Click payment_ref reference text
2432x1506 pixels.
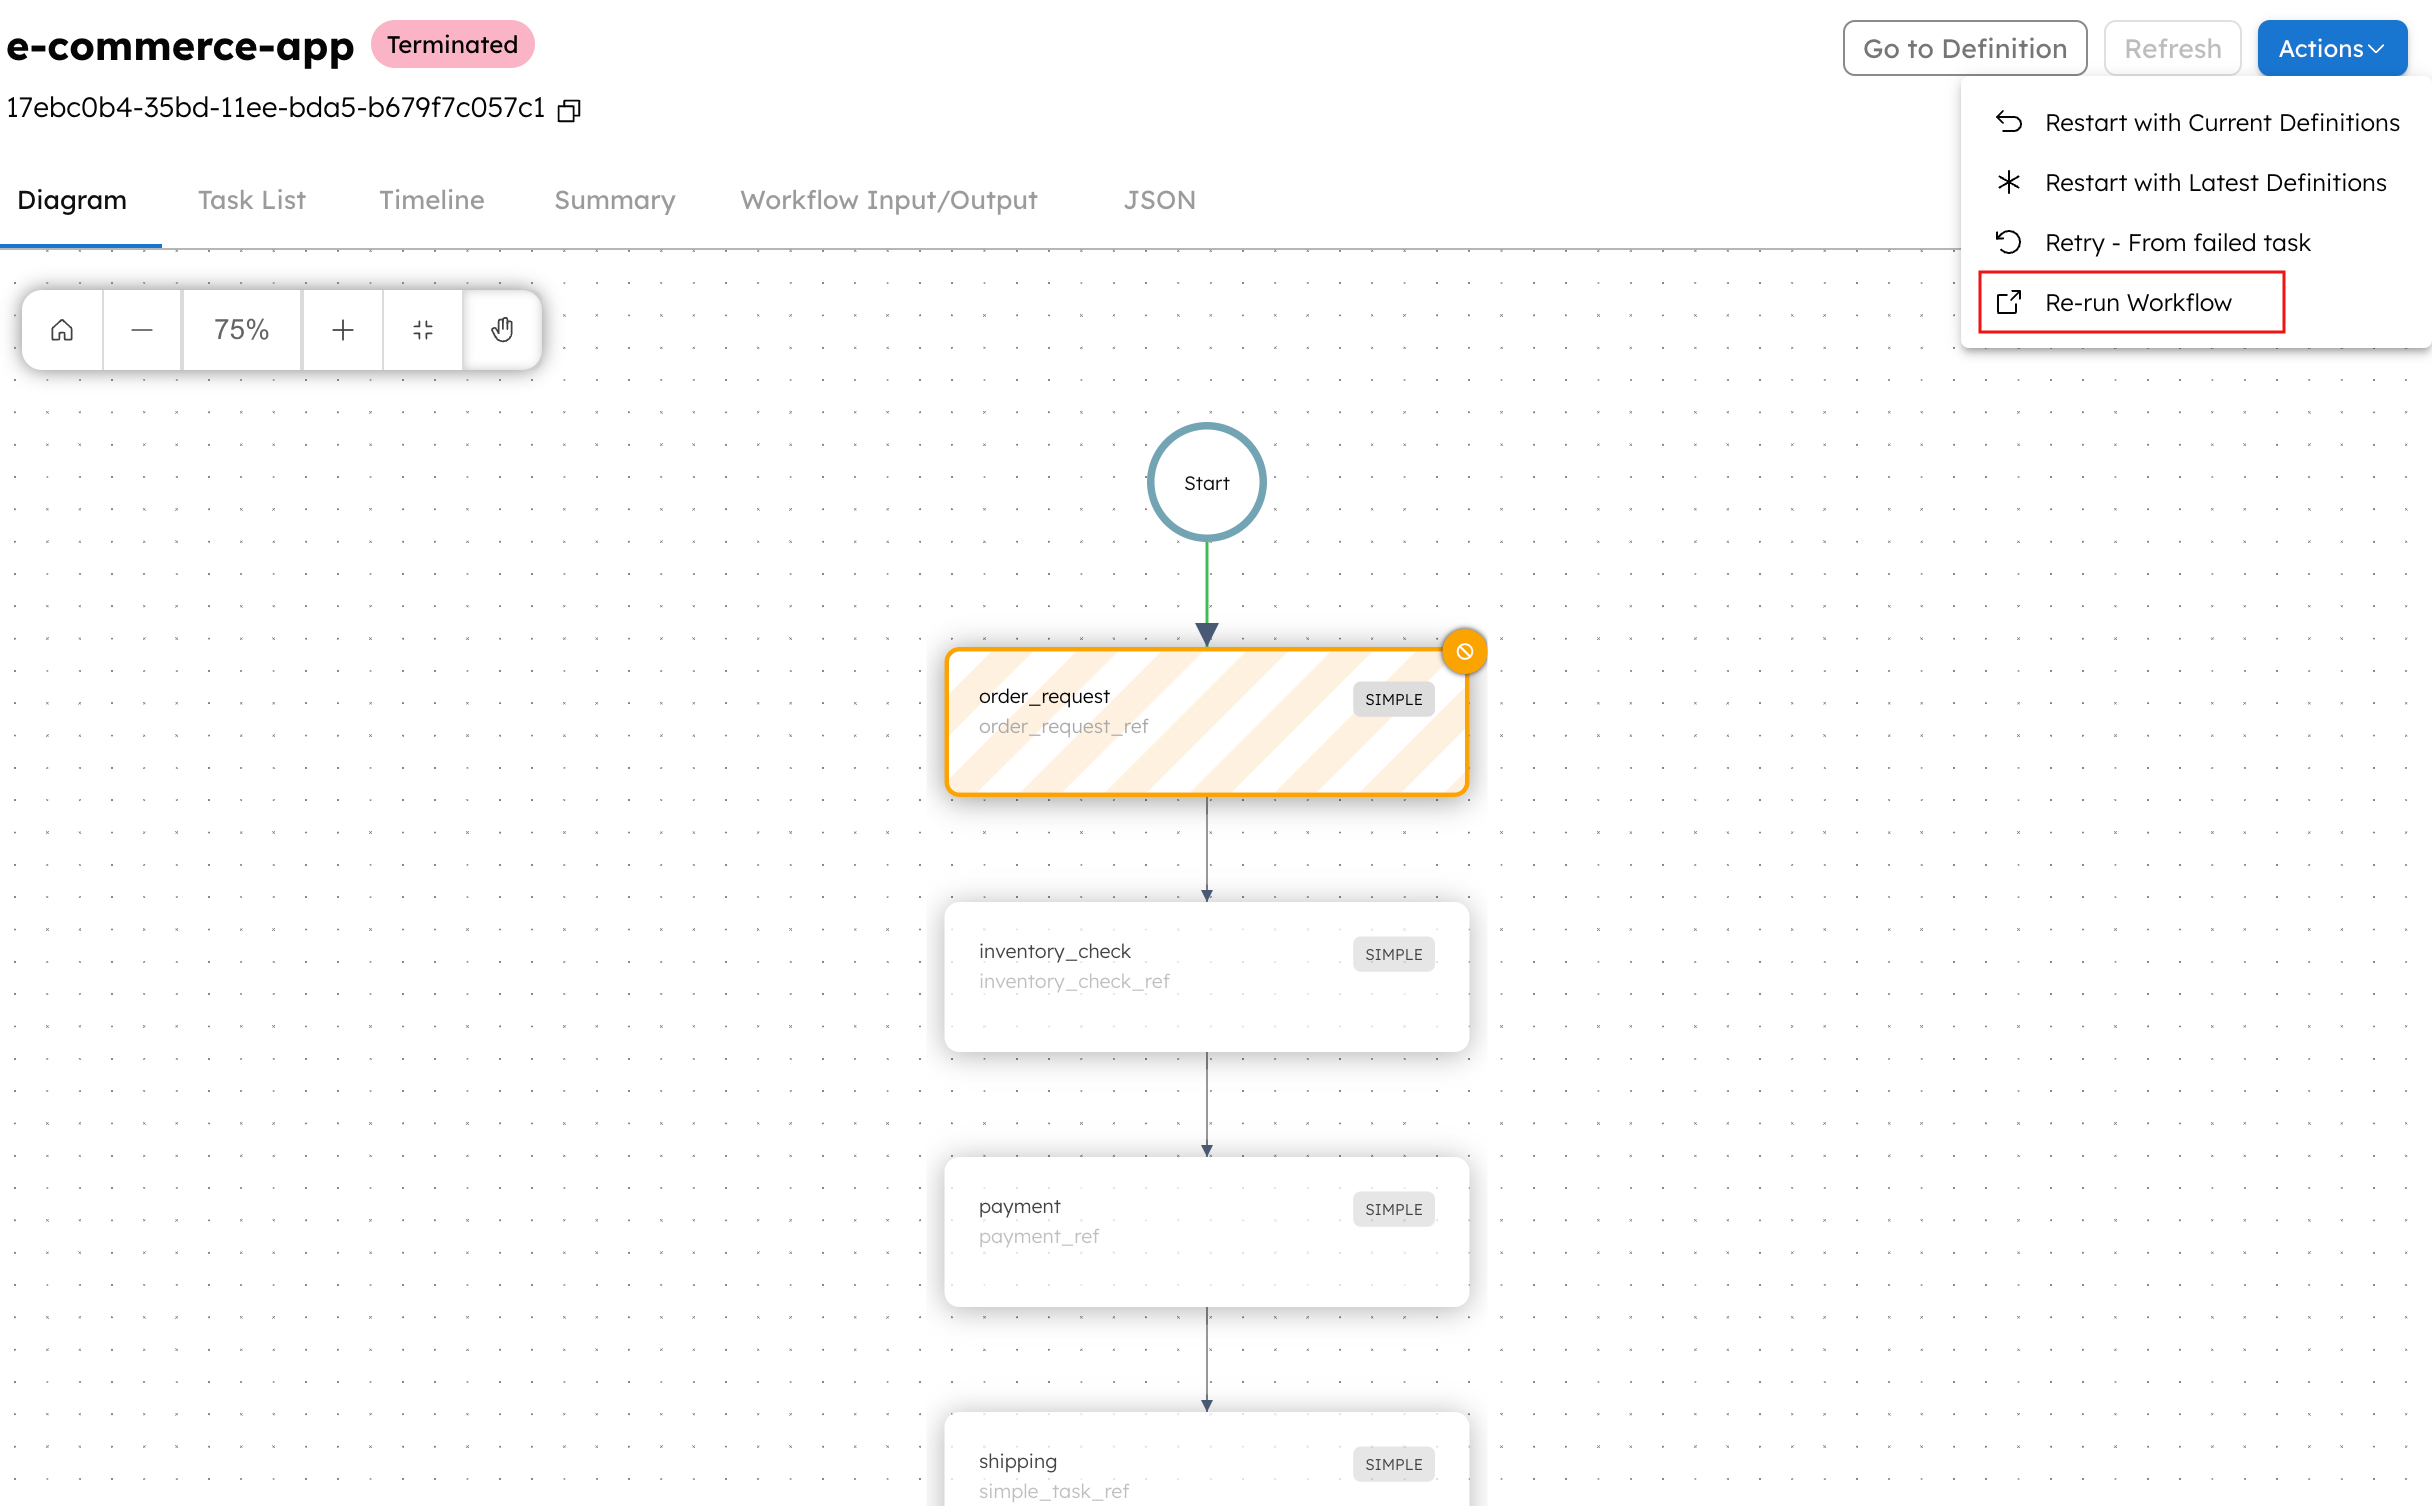(x=1039, y=1237)
